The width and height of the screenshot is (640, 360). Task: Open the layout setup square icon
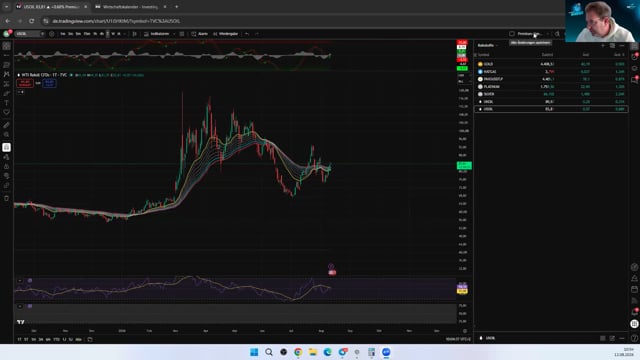512,34
